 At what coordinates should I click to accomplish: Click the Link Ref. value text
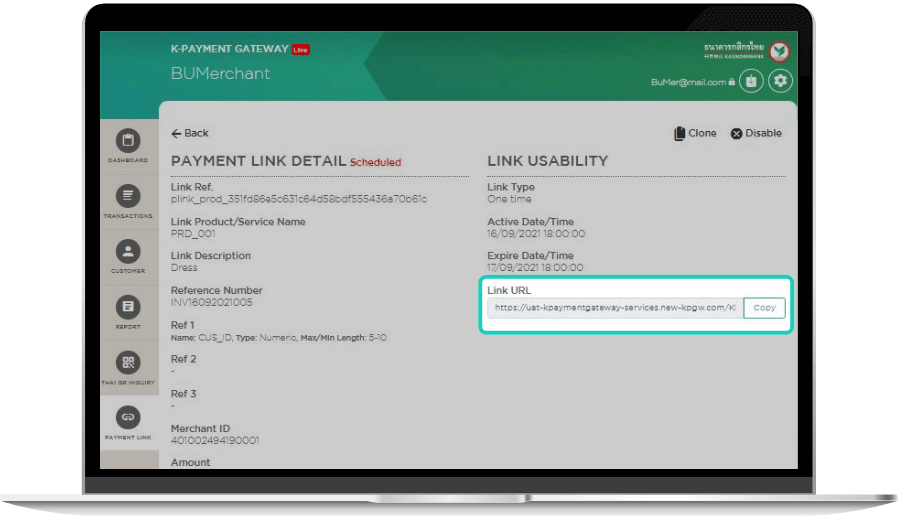click(x=299, y=199)
